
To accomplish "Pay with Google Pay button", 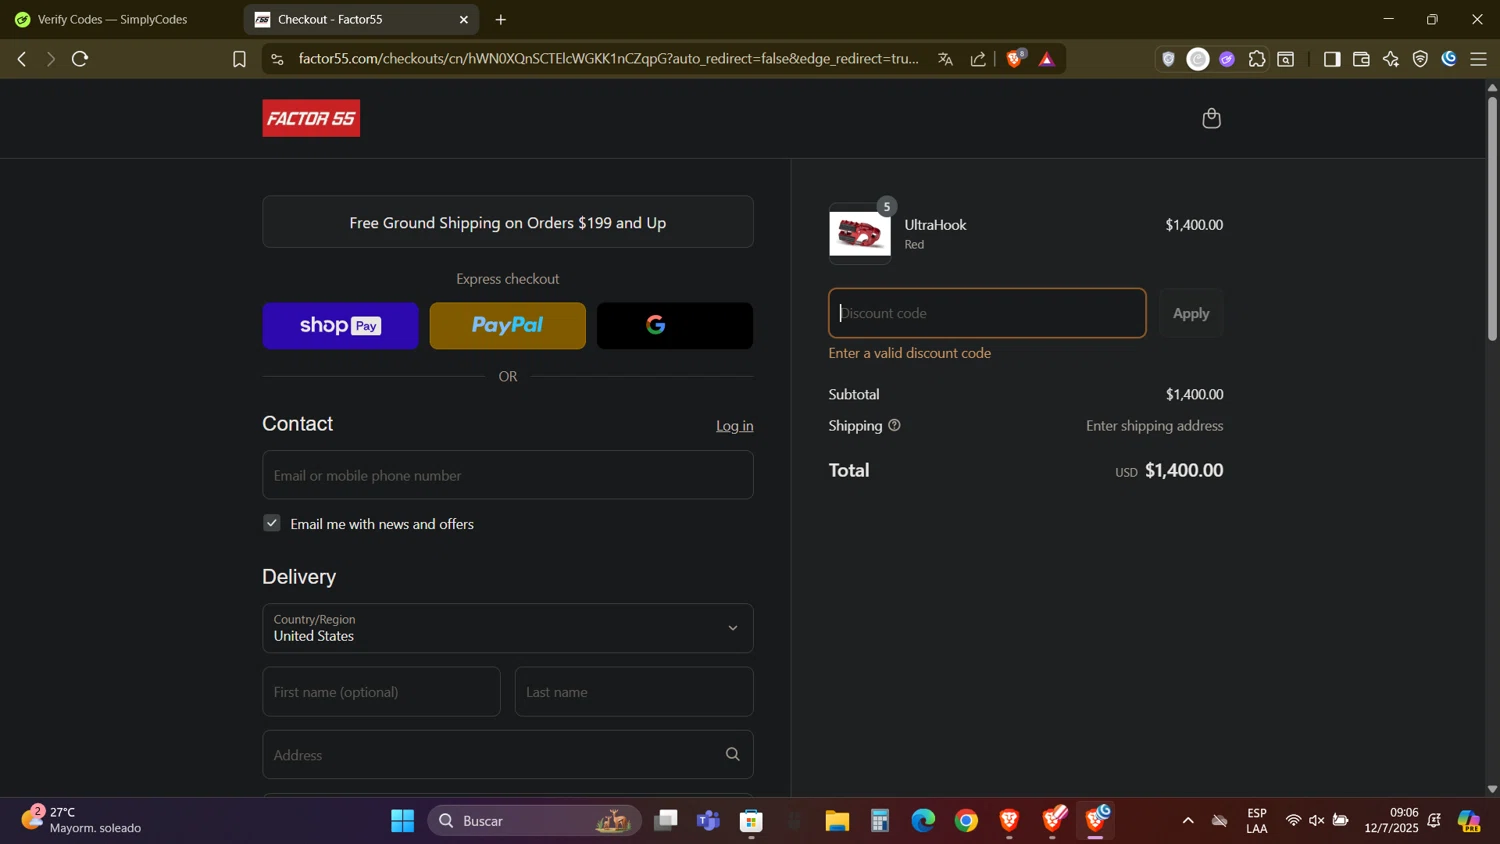I will point(675,326).
